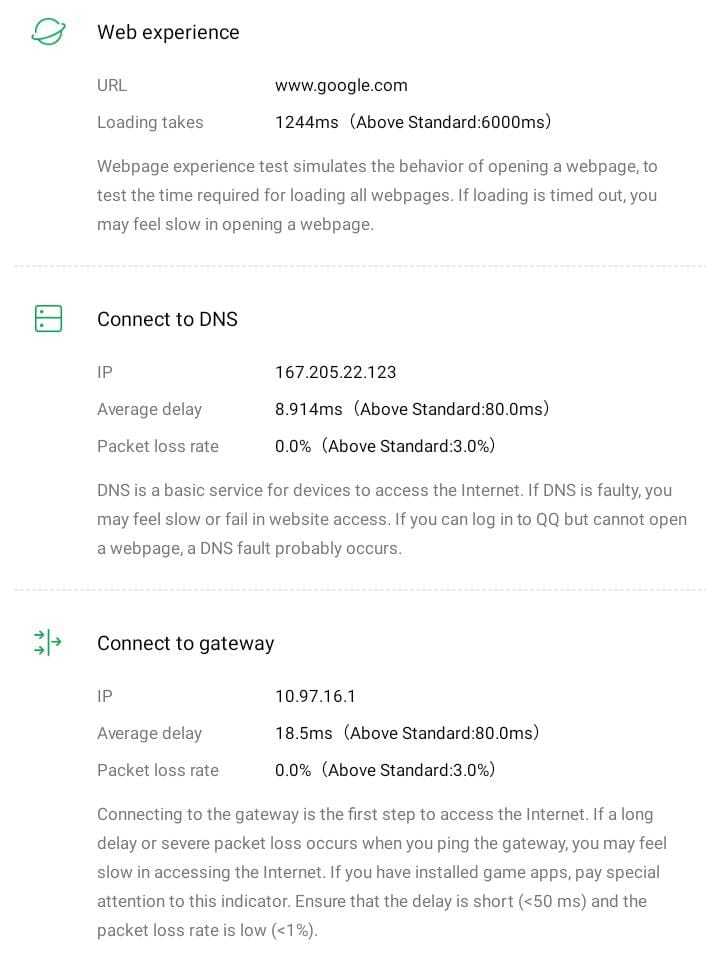Click the Connect to gateway arrows icon
This screenshot has height=957, width=720.
[48, 643]
